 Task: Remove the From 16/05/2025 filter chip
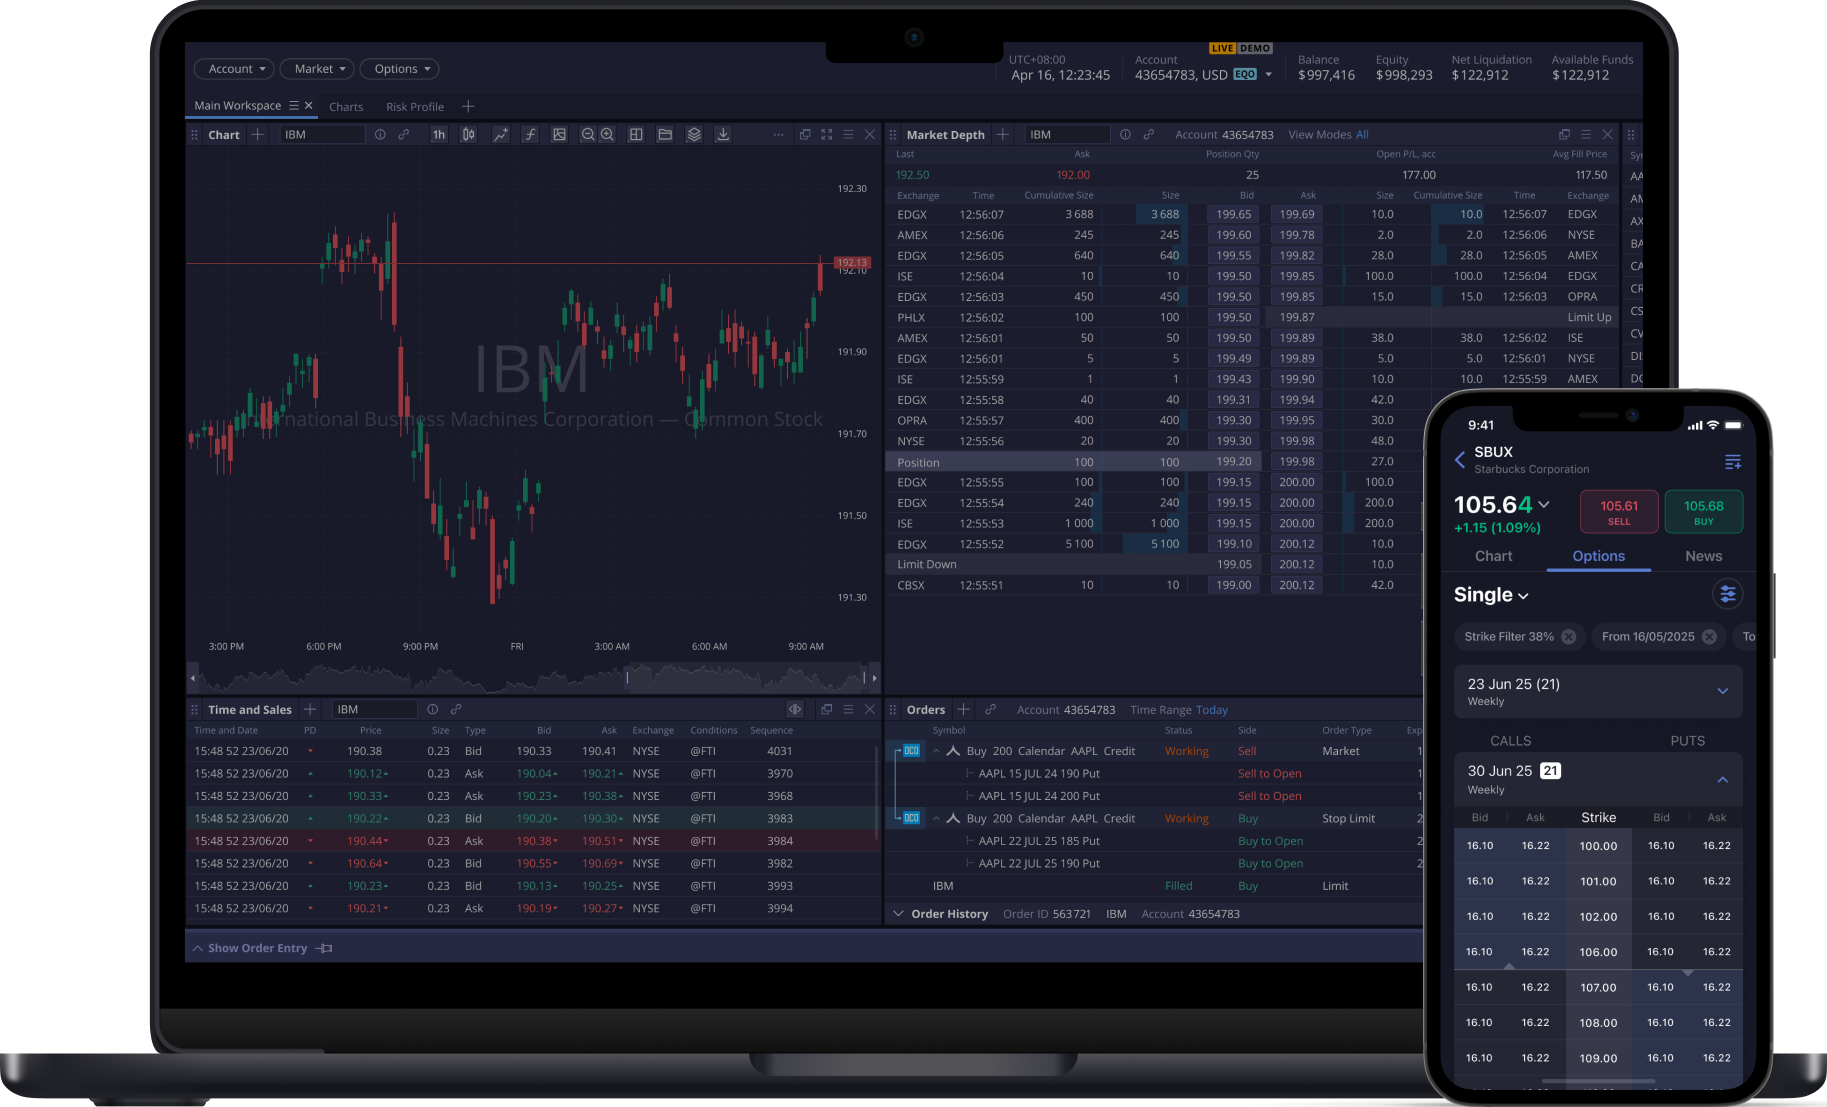(x=1709, y=636)
